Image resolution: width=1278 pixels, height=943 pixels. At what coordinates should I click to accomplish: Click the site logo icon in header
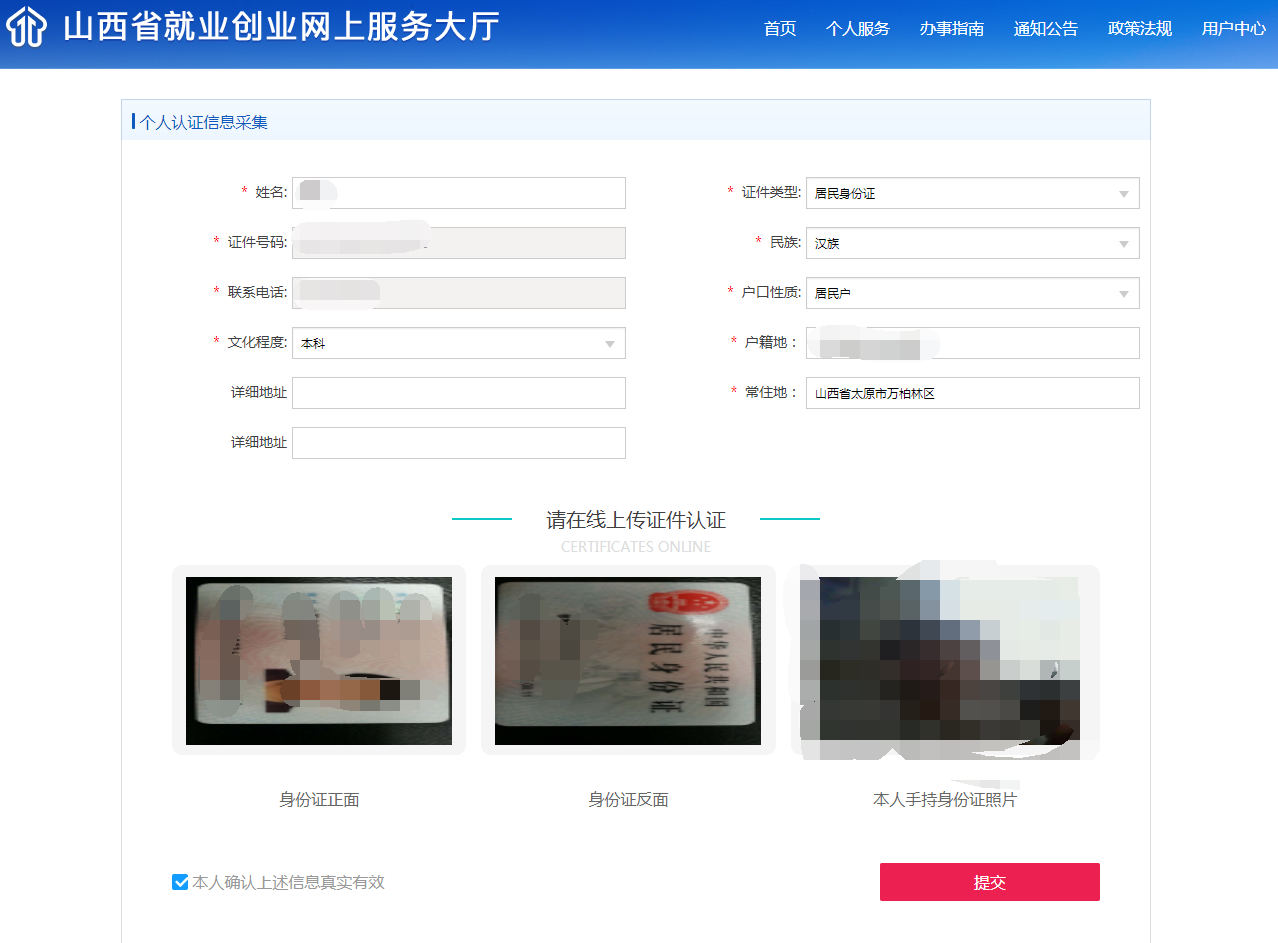pyautogui.click(x=27, y=28)
